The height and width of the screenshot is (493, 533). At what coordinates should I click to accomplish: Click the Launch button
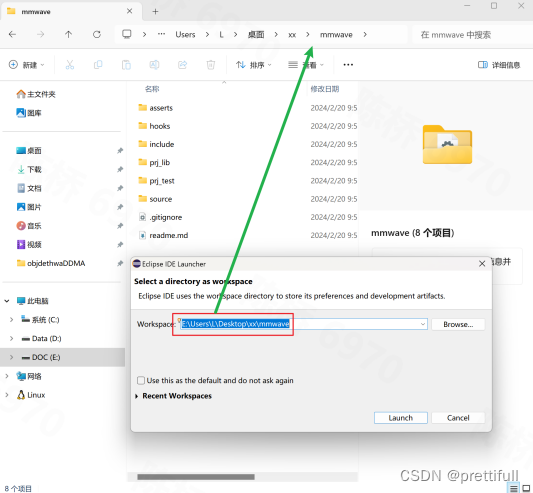coord(401,418)
